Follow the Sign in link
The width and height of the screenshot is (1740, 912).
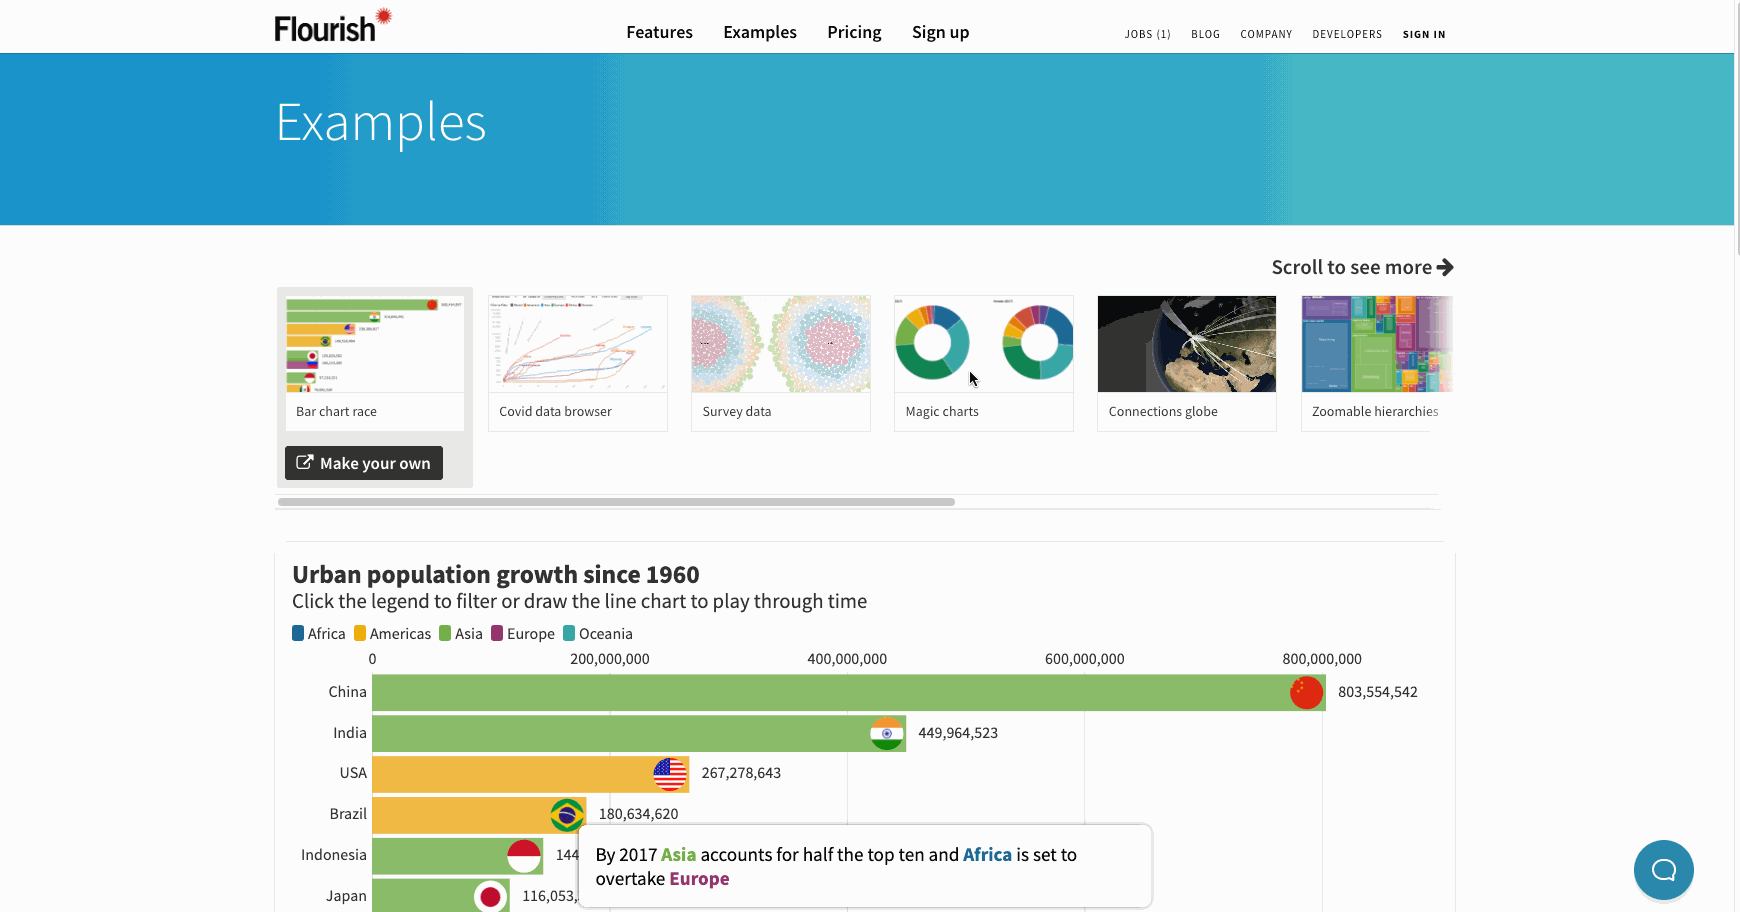[1424, 34]
